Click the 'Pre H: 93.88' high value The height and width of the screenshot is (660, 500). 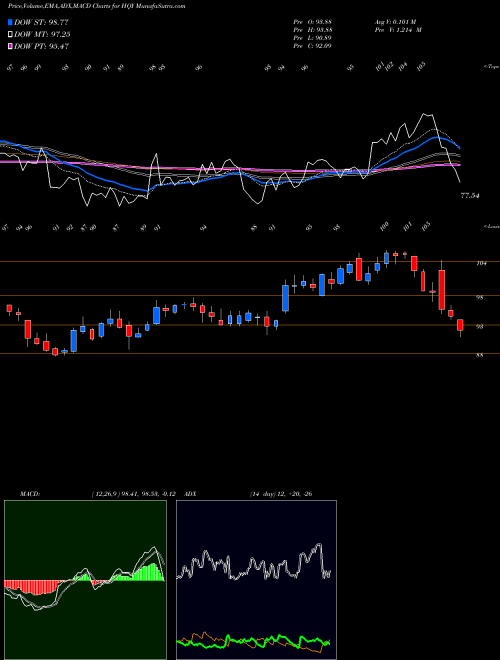[x=312, y=30]
